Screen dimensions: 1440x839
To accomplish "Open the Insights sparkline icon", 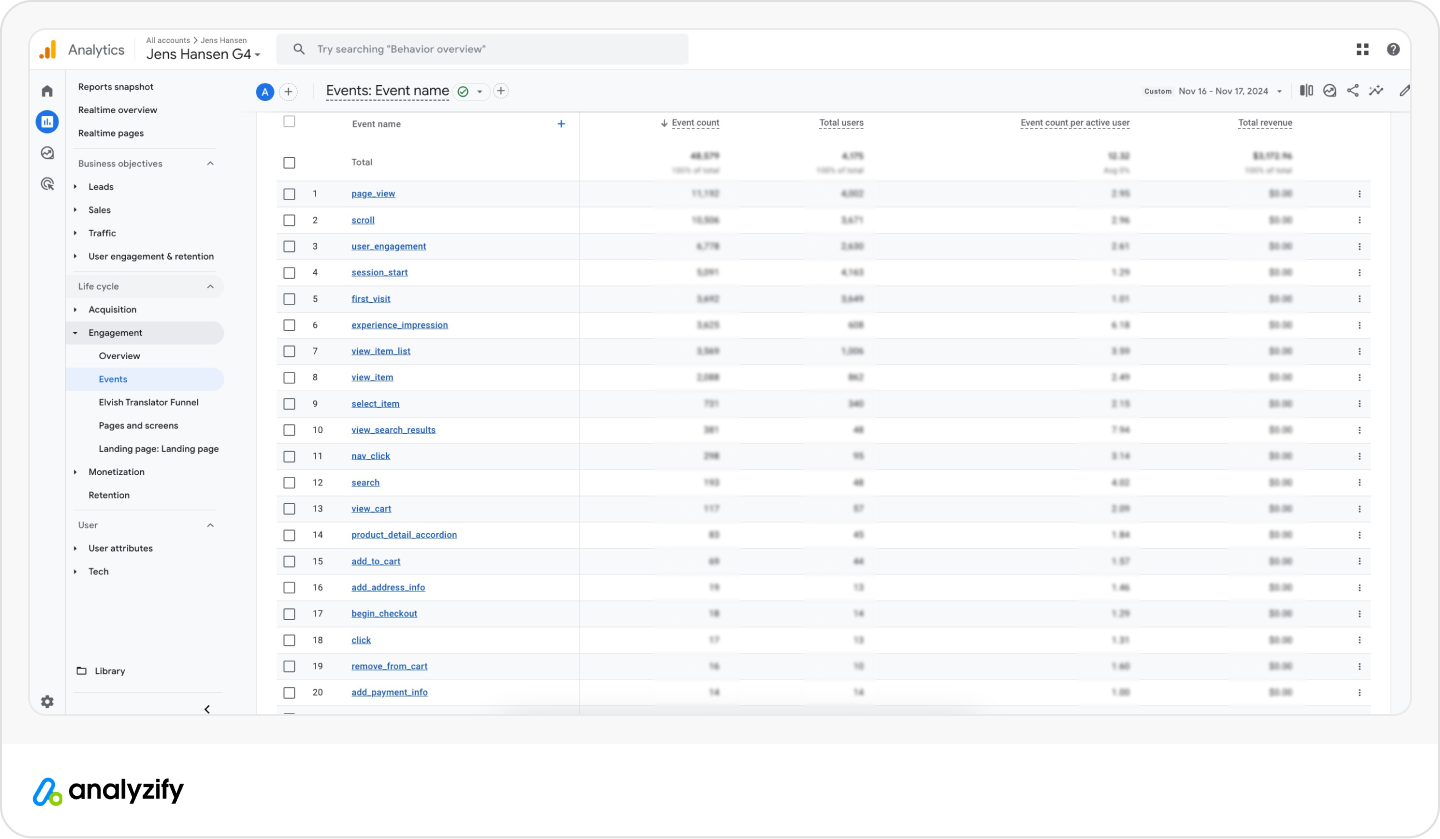I will coord(1376,91).
